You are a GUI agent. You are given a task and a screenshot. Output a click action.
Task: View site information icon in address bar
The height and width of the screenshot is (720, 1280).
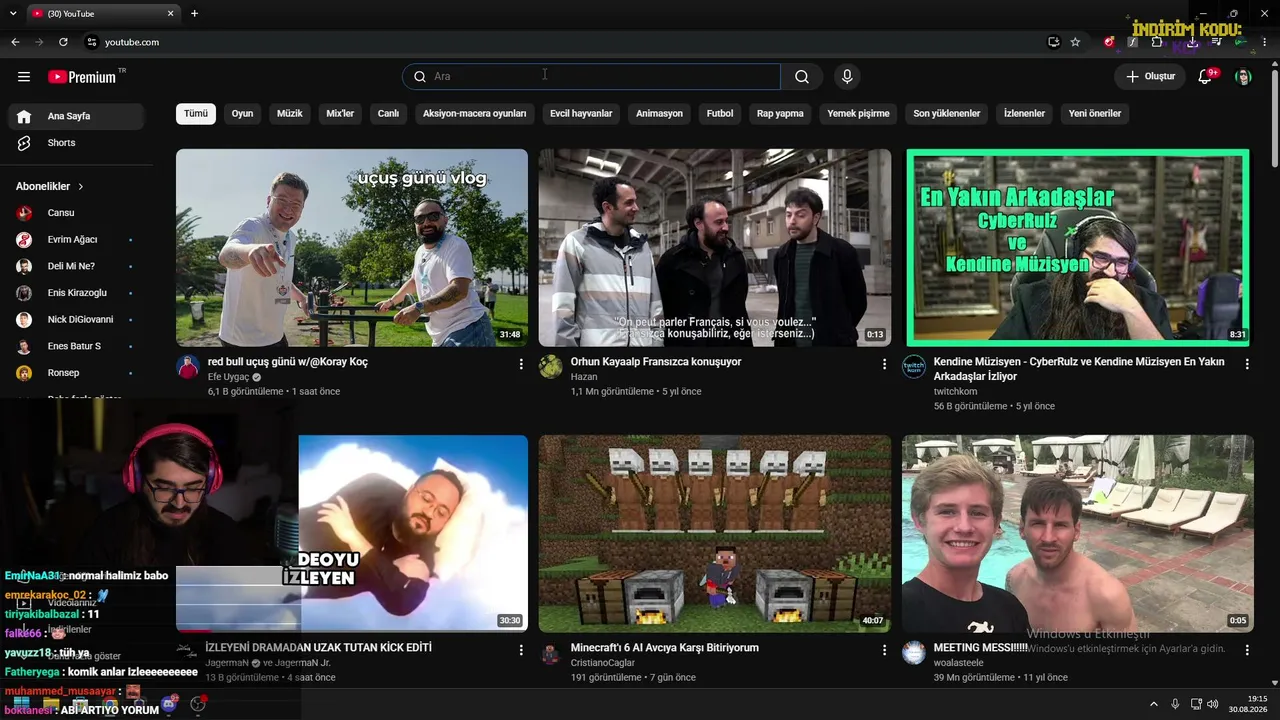tap(92, 42)
